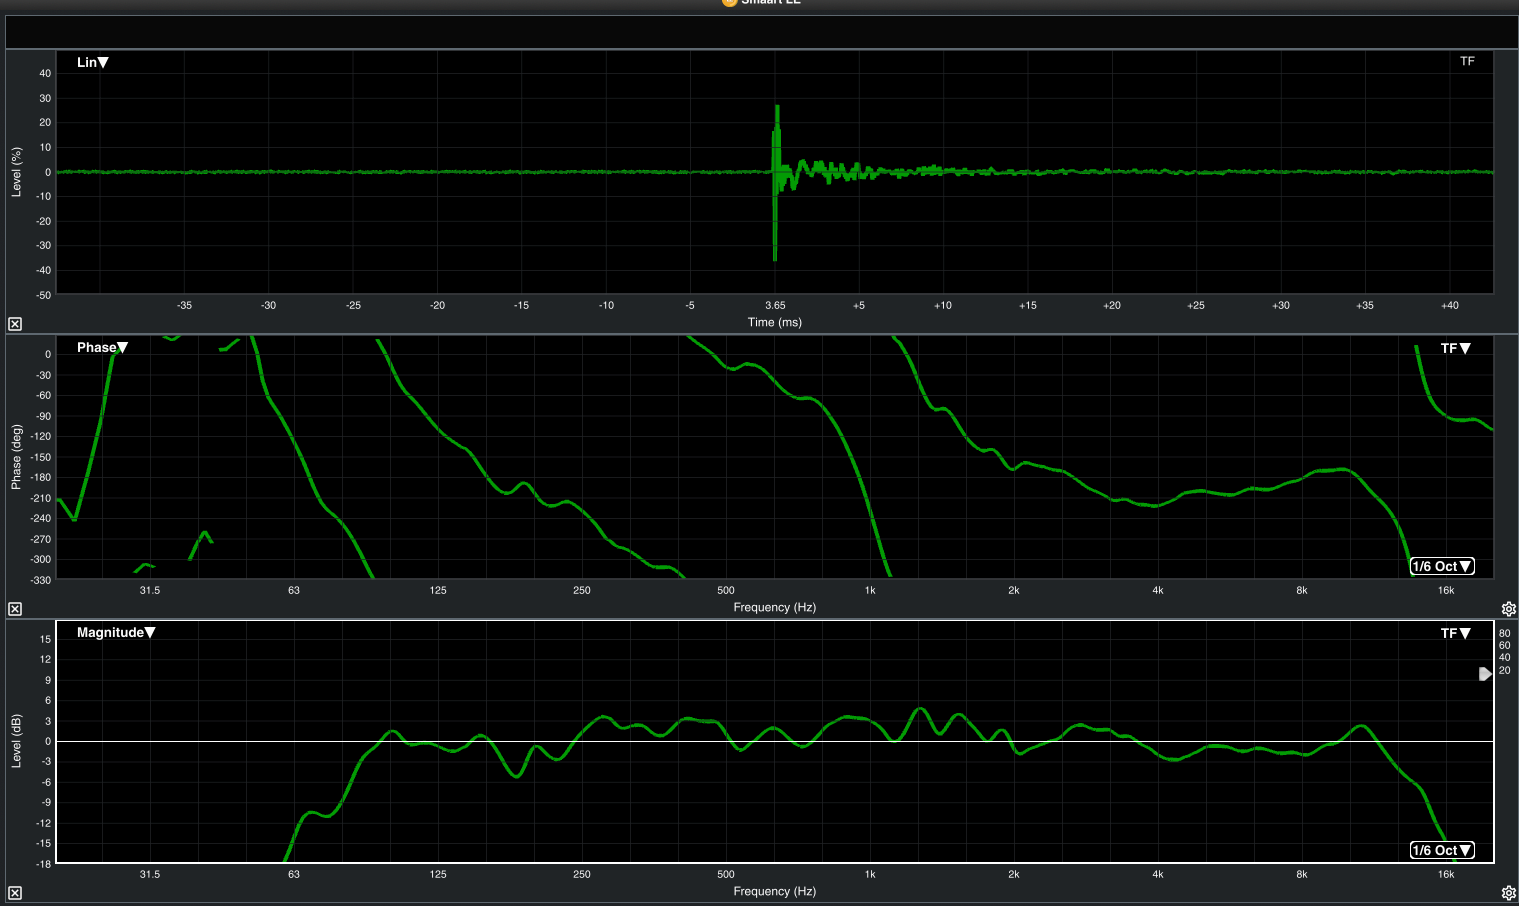
Task: Click the coherence threshold arrow marker
Action: (1485, 674)
